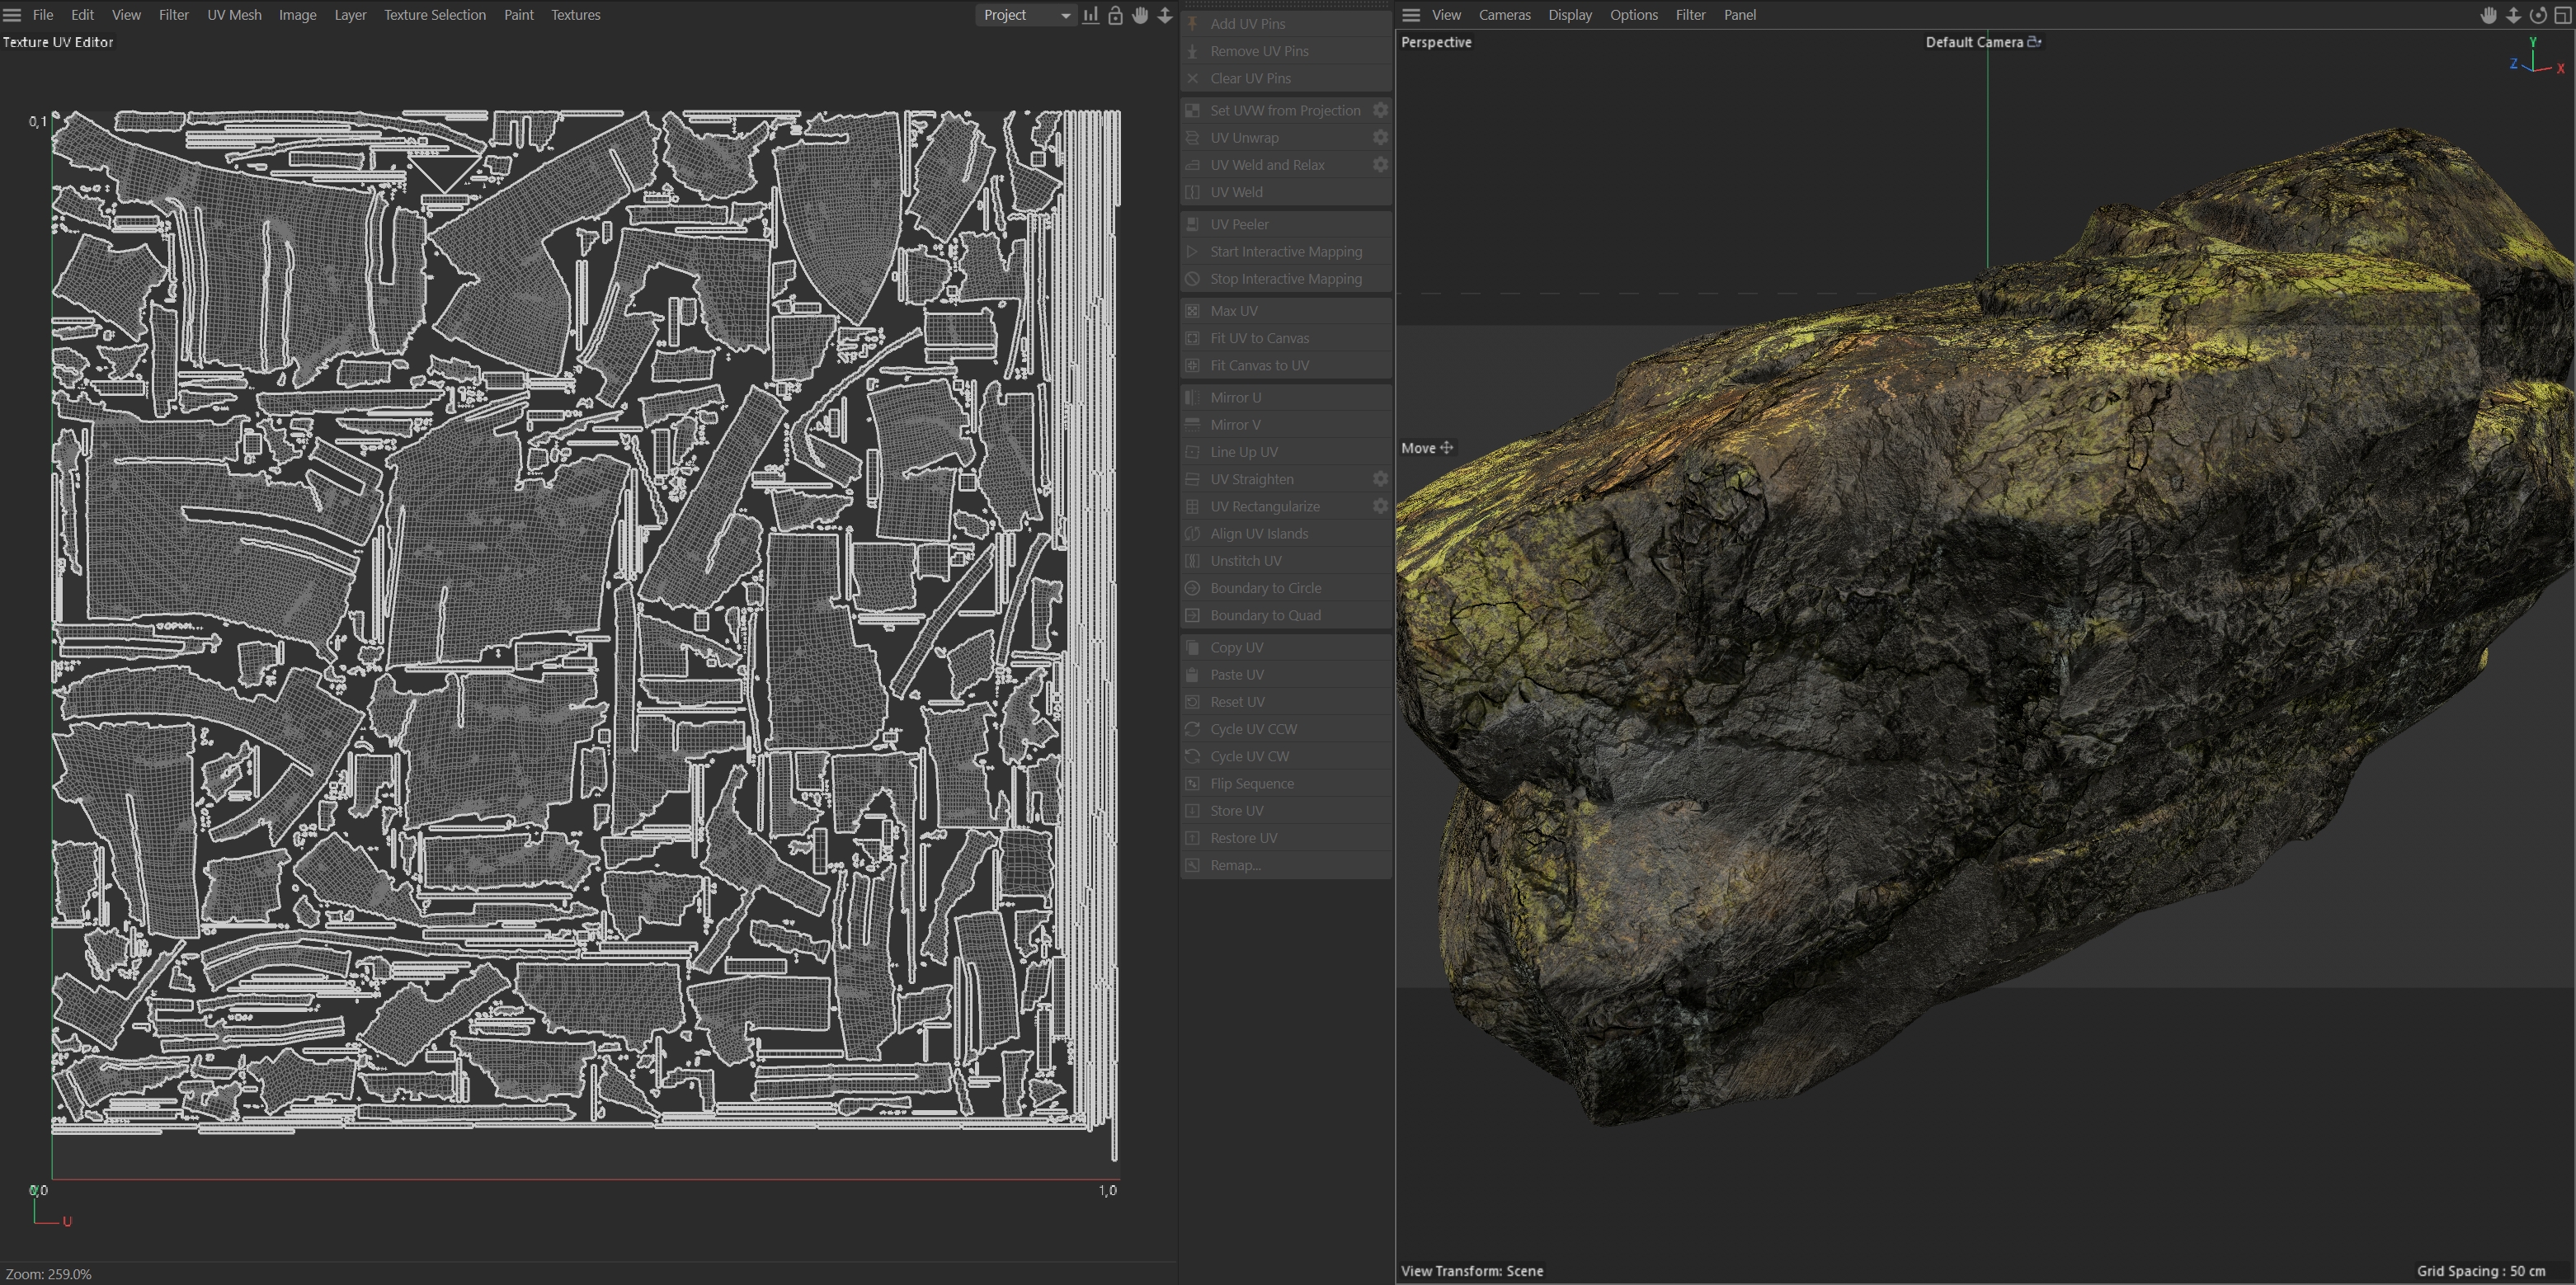Click the orbit rotate icon in Perspective viewport

(x=2537, y=15)
